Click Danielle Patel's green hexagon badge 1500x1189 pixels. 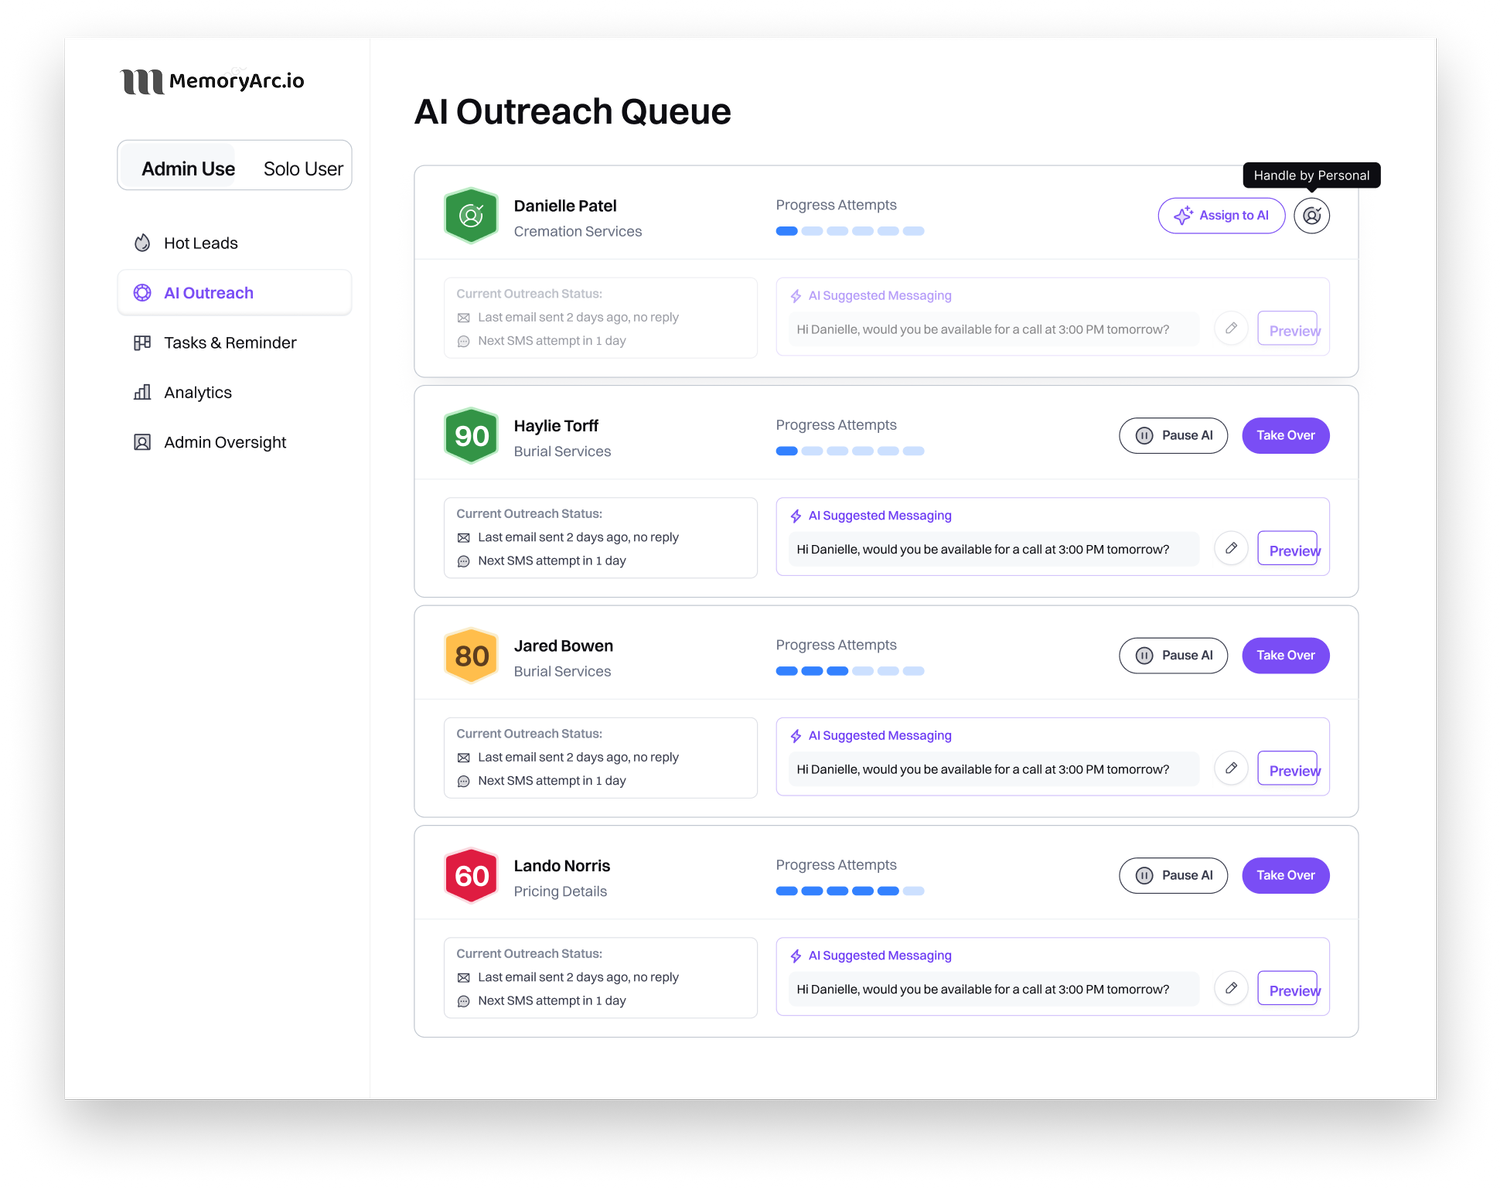point(471,216)
